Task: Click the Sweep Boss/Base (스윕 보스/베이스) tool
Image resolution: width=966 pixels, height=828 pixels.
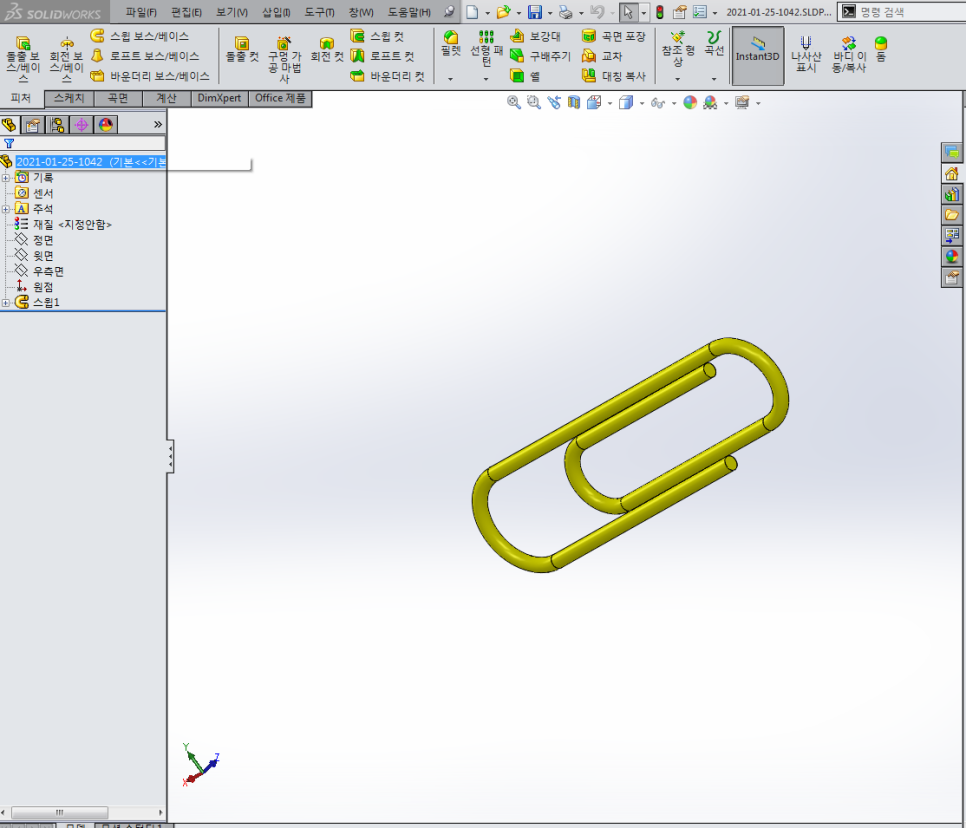Action: pyautogui.click(x=140, y=36)
